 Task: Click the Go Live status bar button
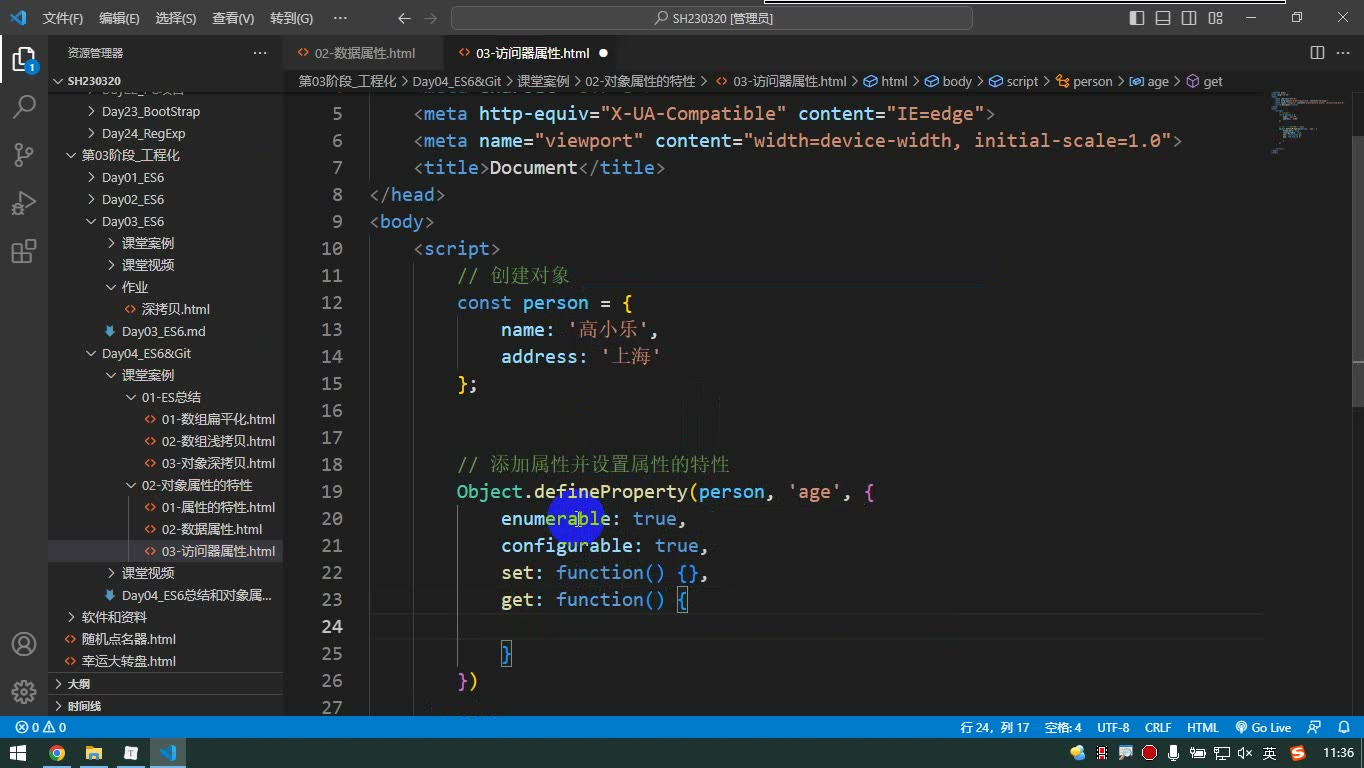[x=1263, y=728]
